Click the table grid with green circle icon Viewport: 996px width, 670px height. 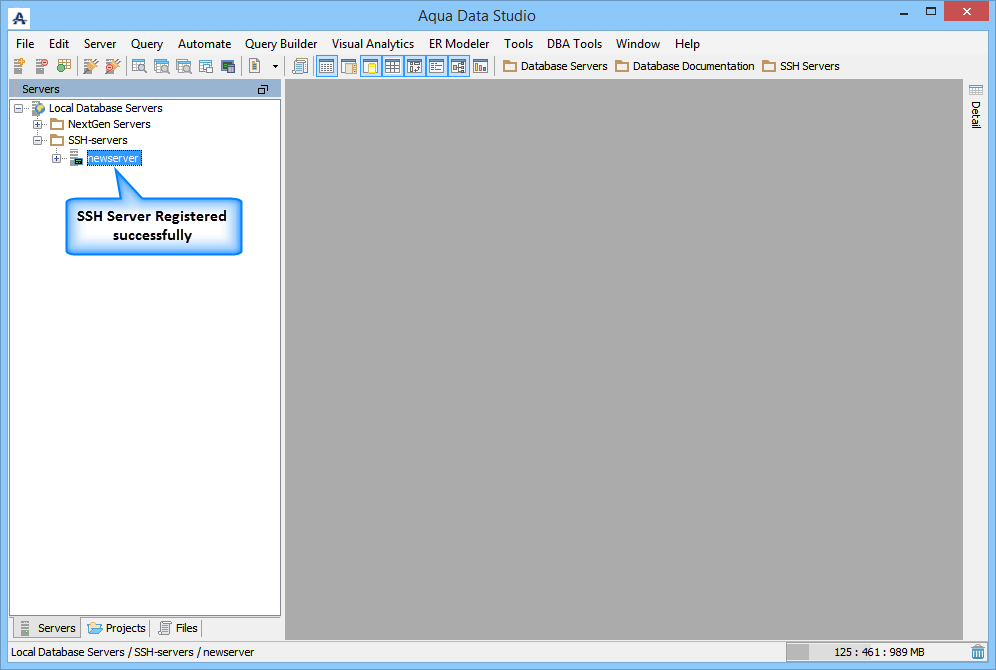(x=64, y=66)
